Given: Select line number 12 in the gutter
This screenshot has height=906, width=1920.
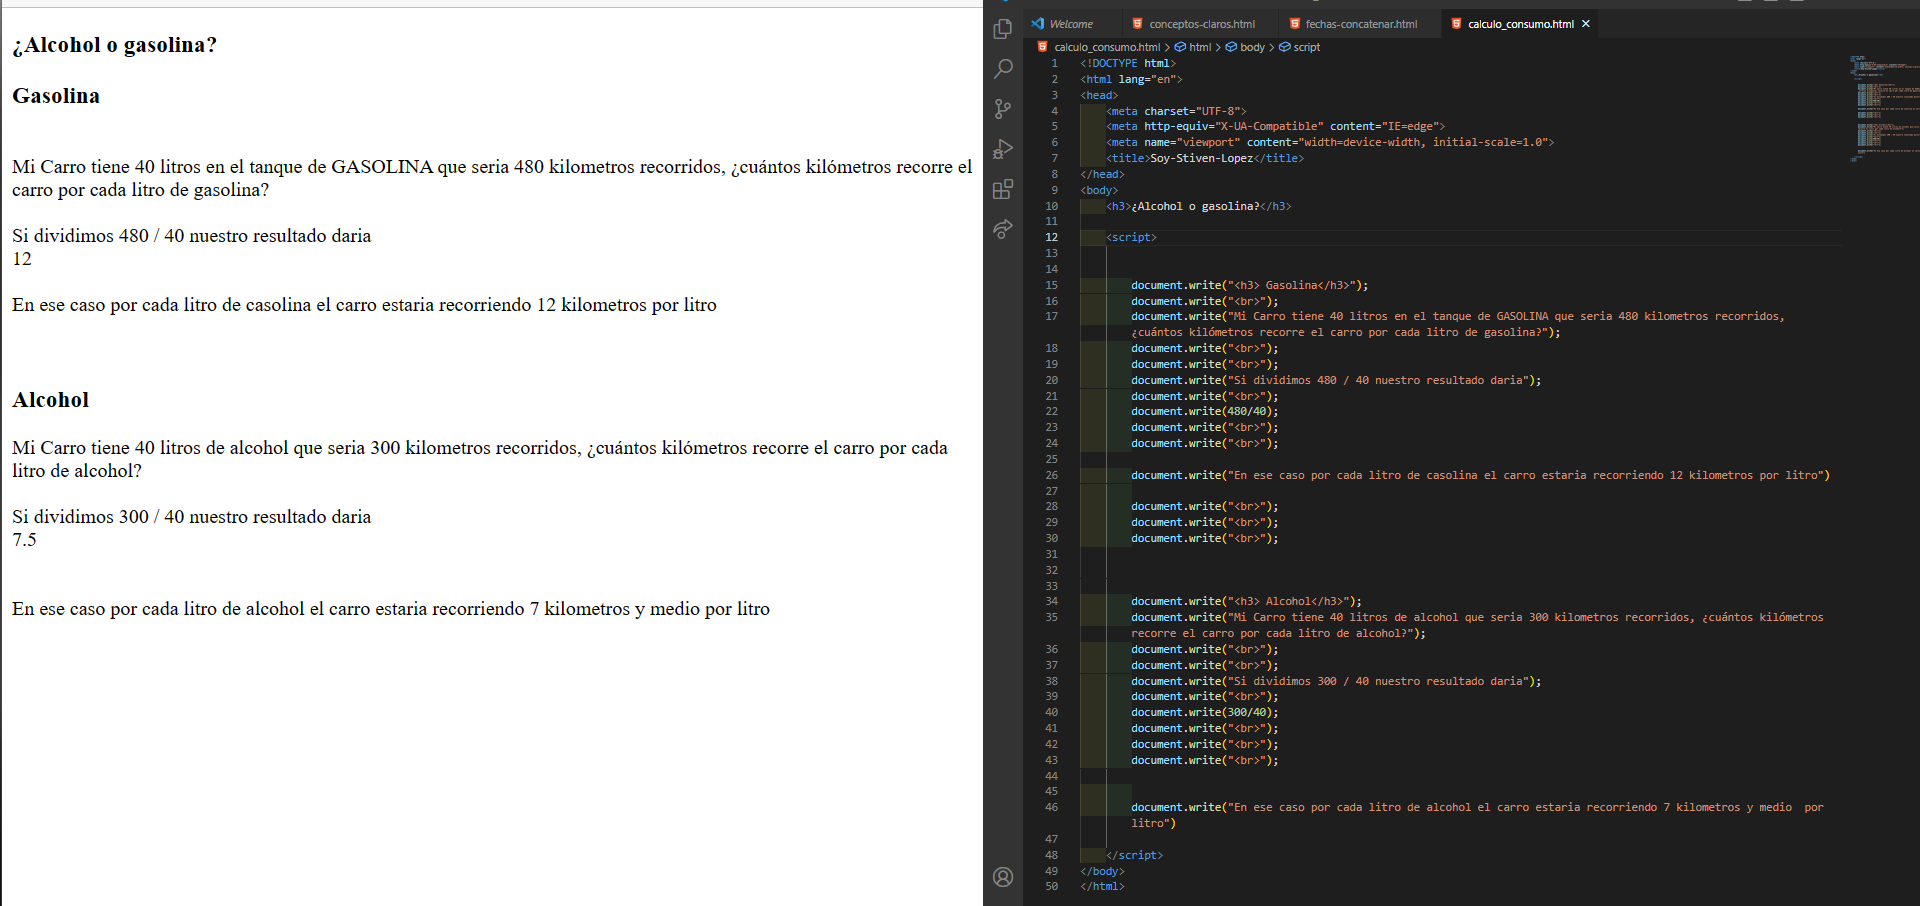Looking at the screenshot, I should click(x=1051, y=237).
